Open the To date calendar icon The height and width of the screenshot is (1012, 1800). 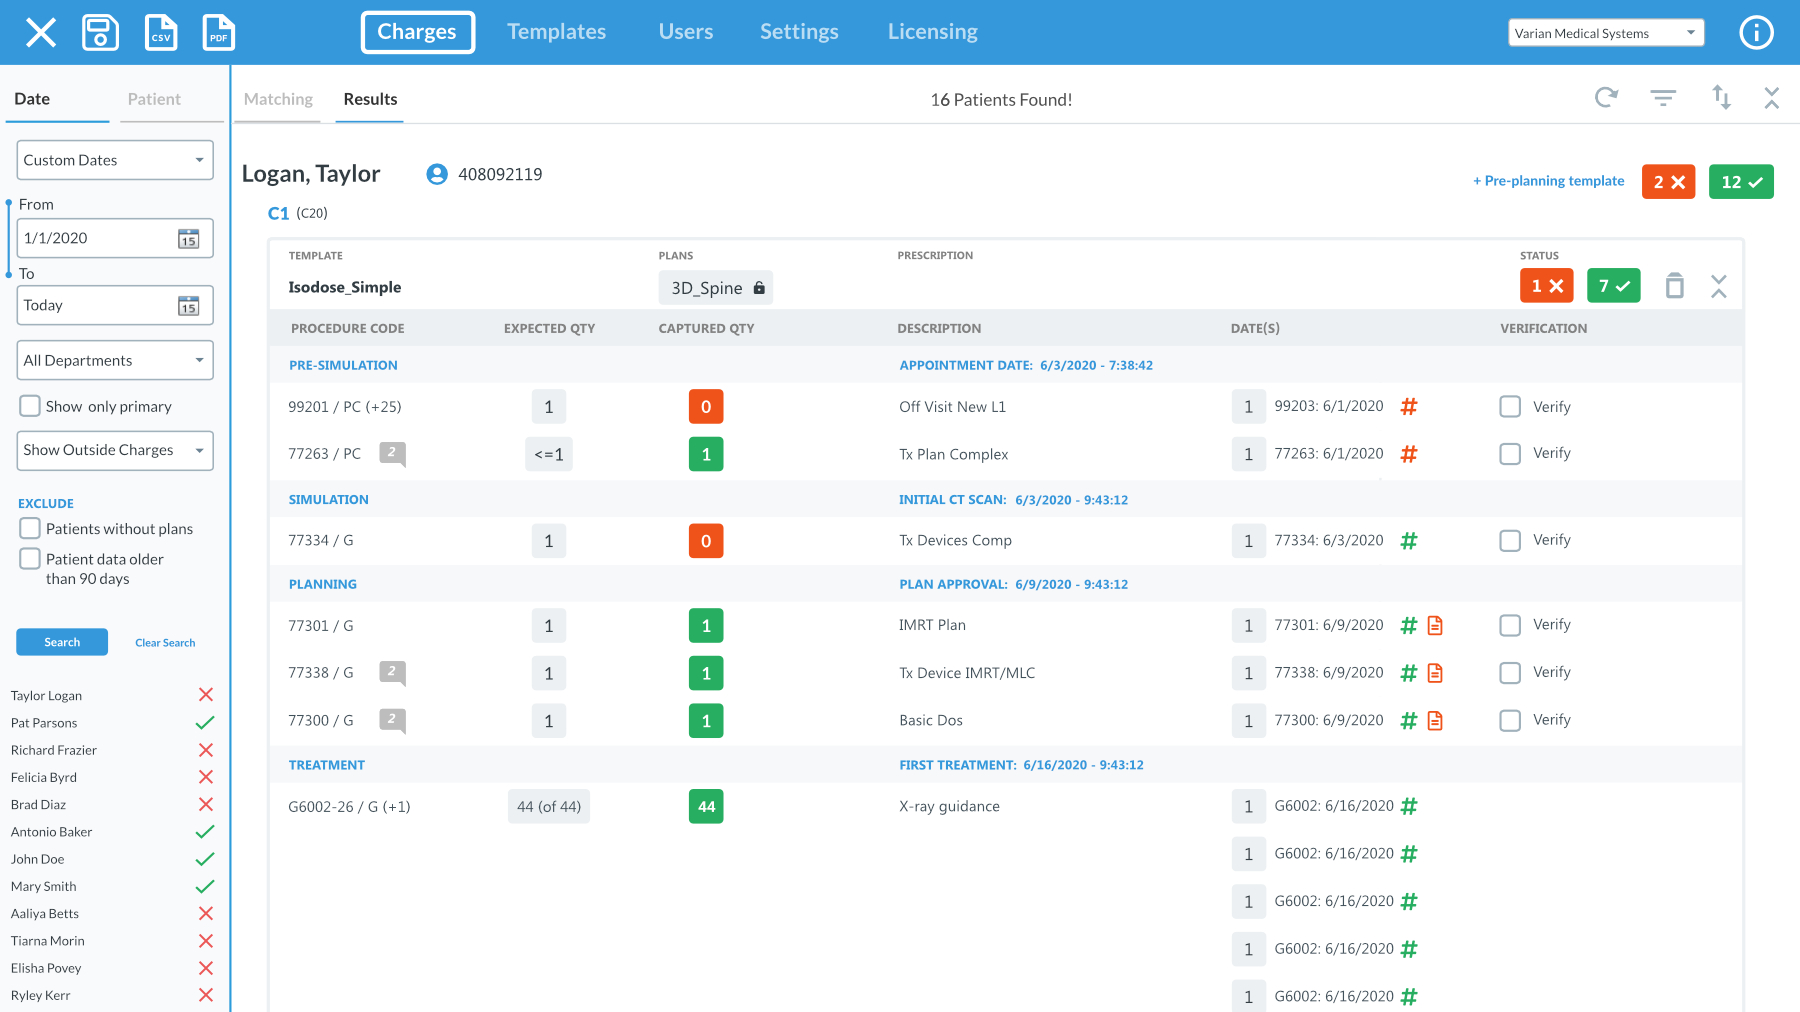tap(189, 306)
